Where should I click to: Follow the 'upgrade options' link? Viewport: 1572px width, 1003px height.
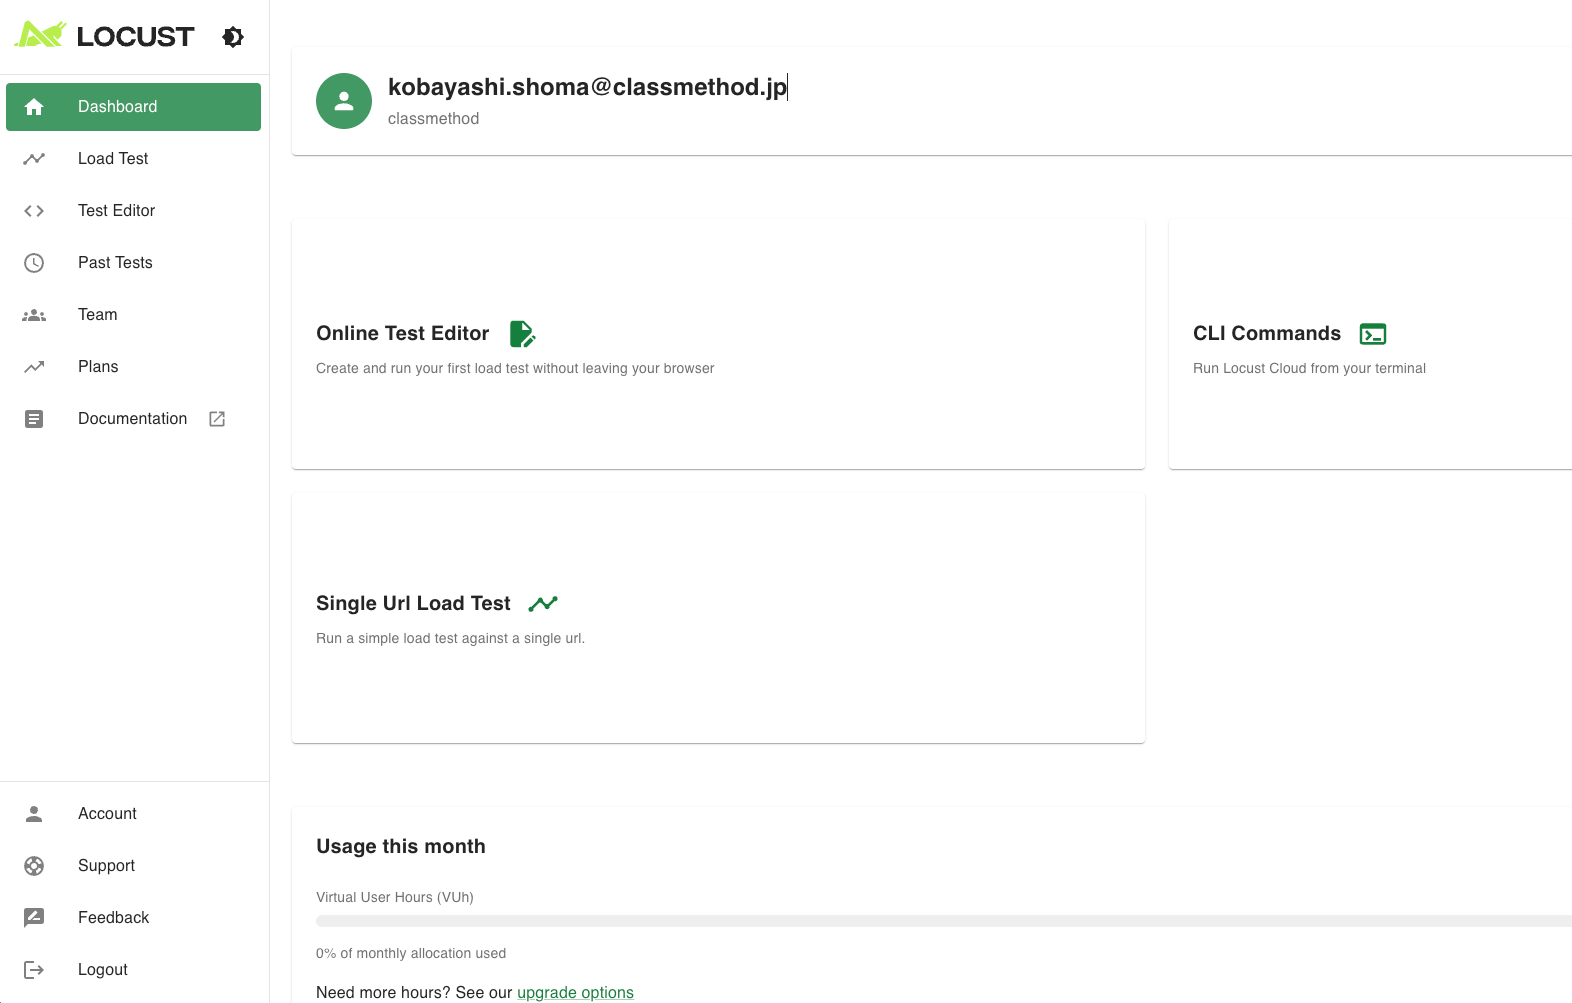point(575,993)
